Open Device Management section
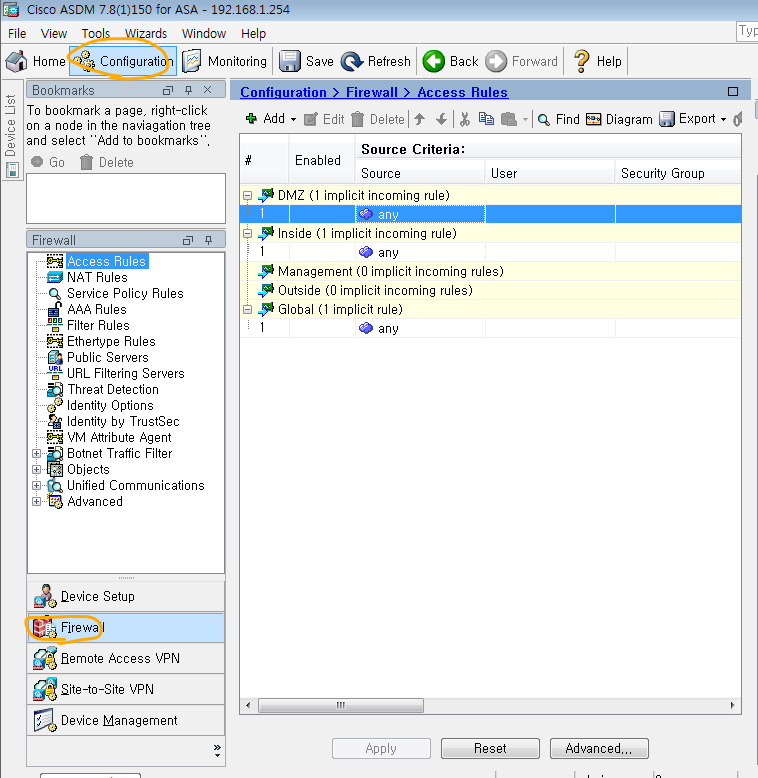Image resolution: width=758 pixels, height=778 pixels. 126,720
